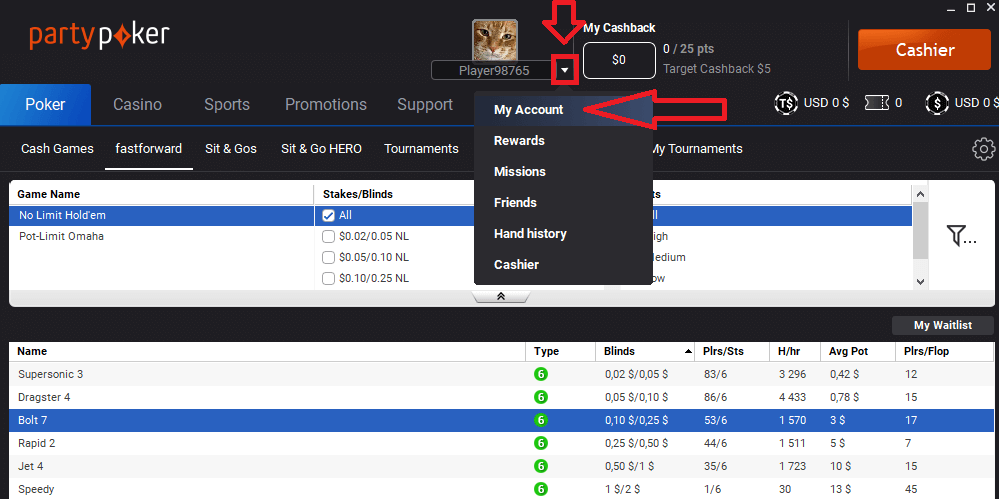Click the tickets icon showing 0
999x499 pixels.
pos(876,103)
